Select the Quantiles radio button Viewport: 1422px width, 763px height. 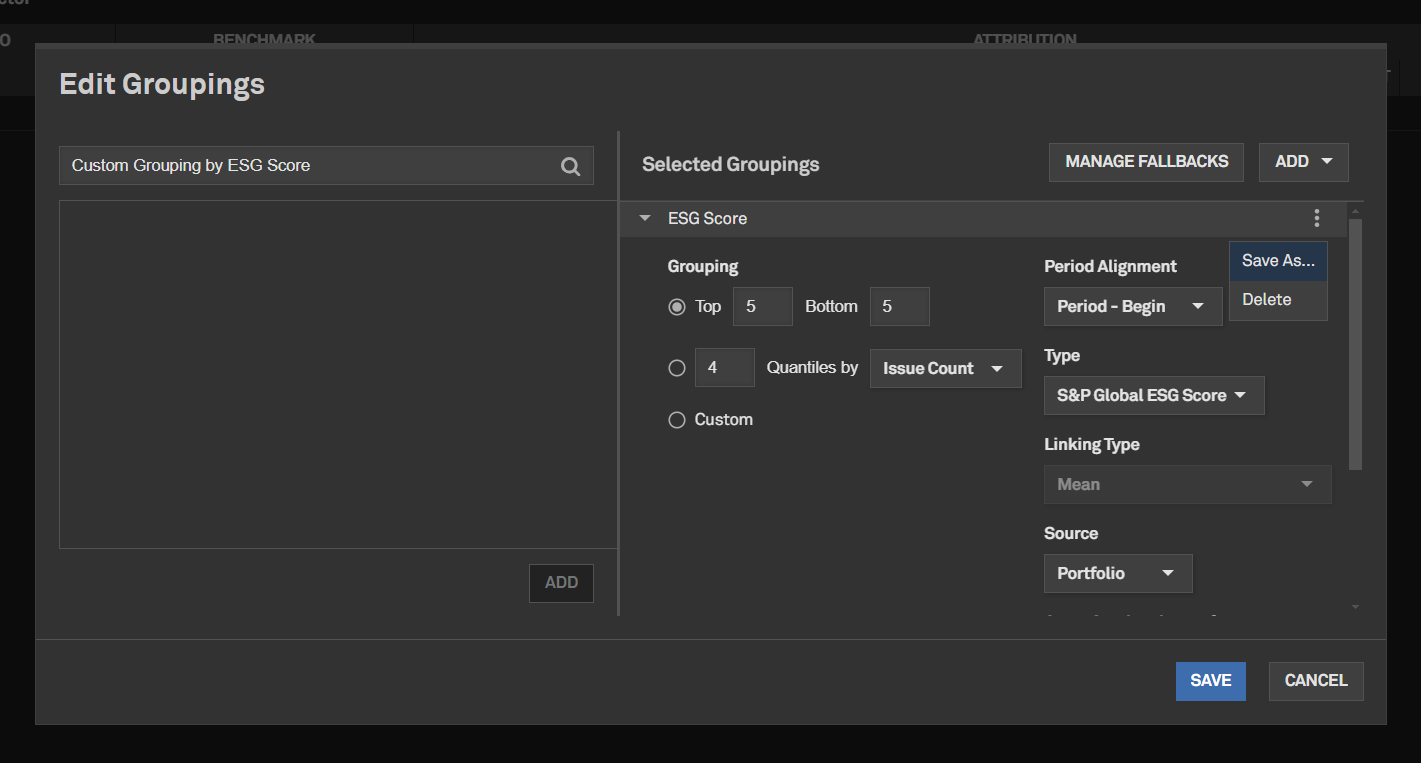[x=677, y=368]
